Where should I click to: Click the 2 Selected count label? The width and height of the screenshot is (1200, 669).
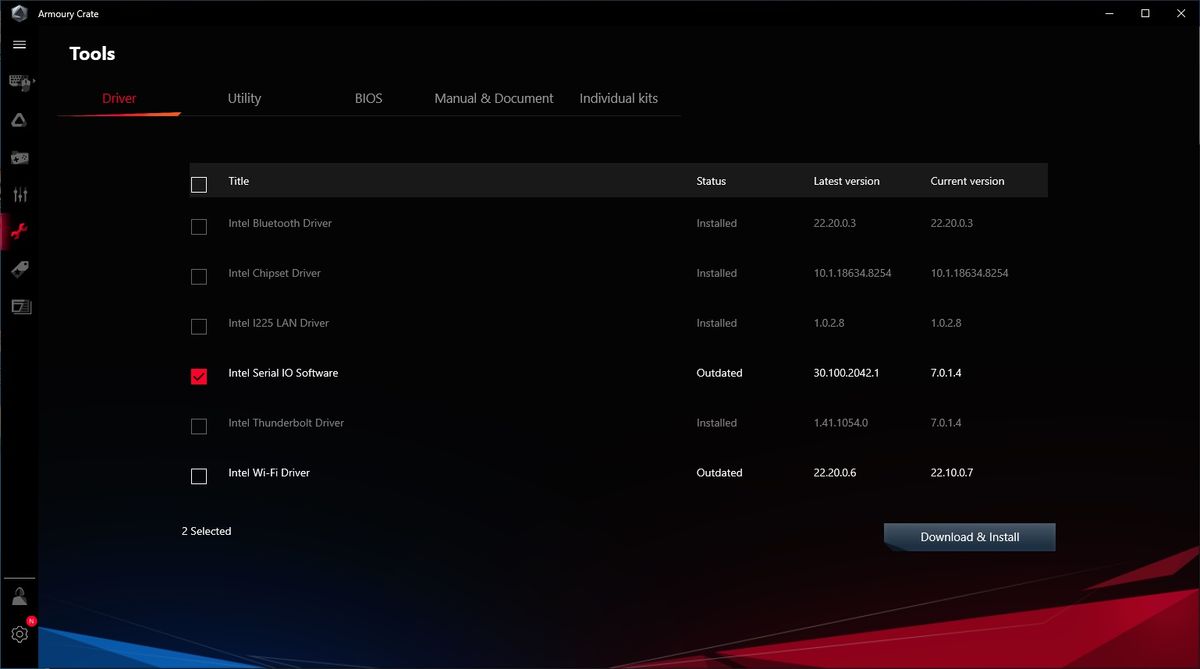(x=206, y=531)
